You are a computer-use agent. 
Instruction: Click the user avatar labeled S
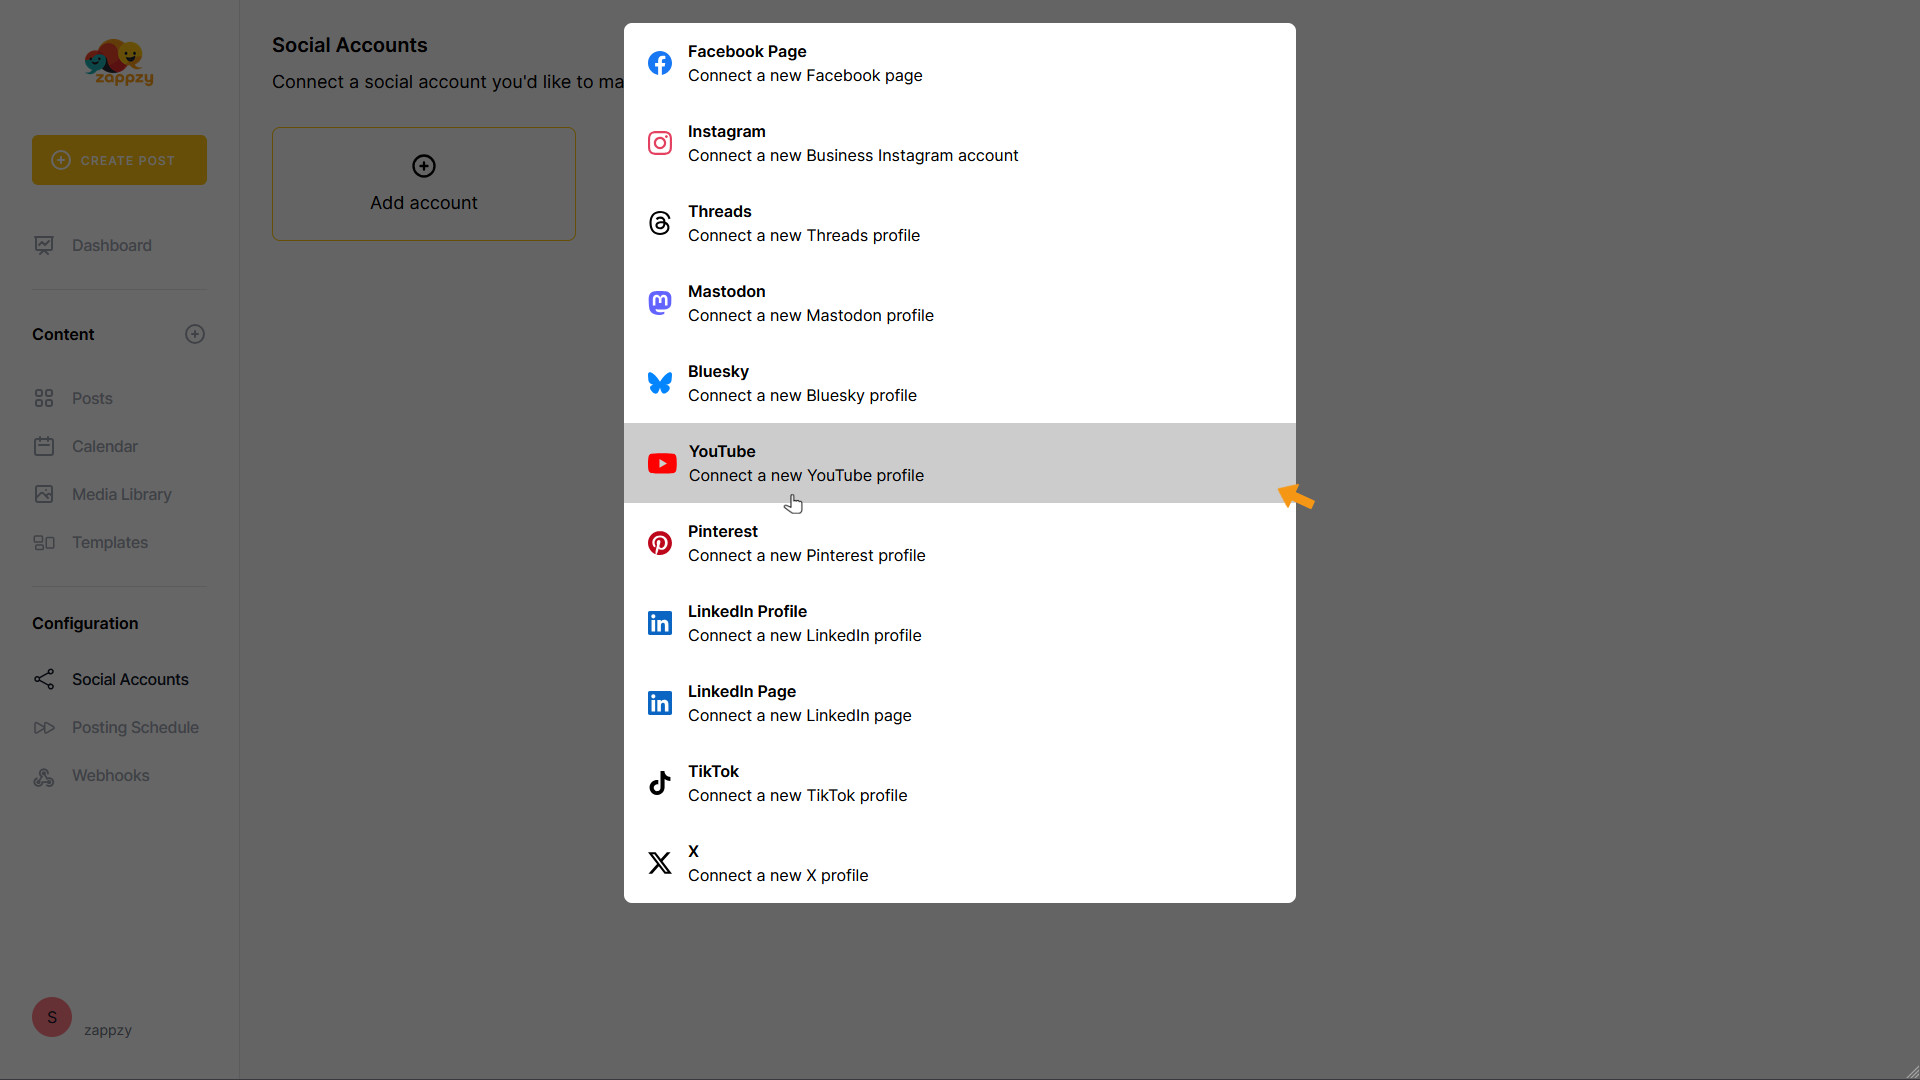(52, 1017)
